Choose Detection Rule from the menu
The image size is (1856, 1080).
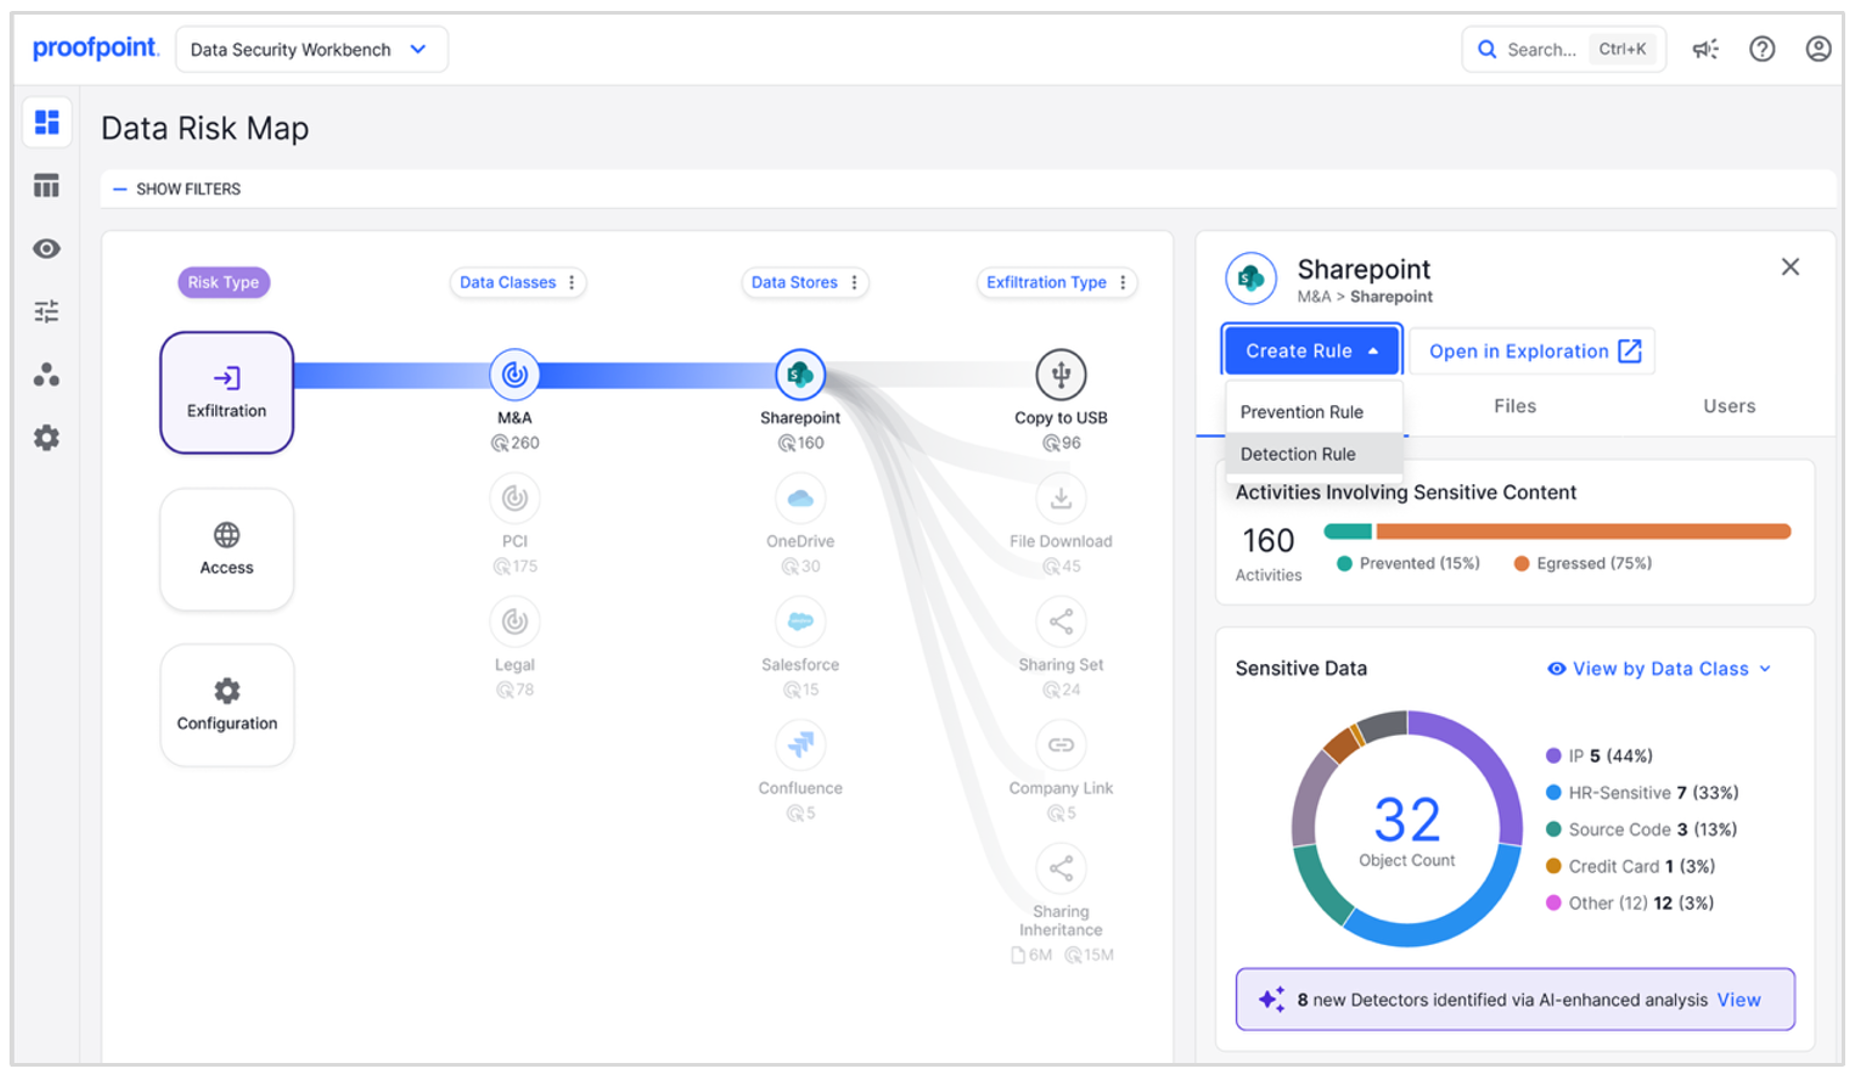[x=1298, y=454]
